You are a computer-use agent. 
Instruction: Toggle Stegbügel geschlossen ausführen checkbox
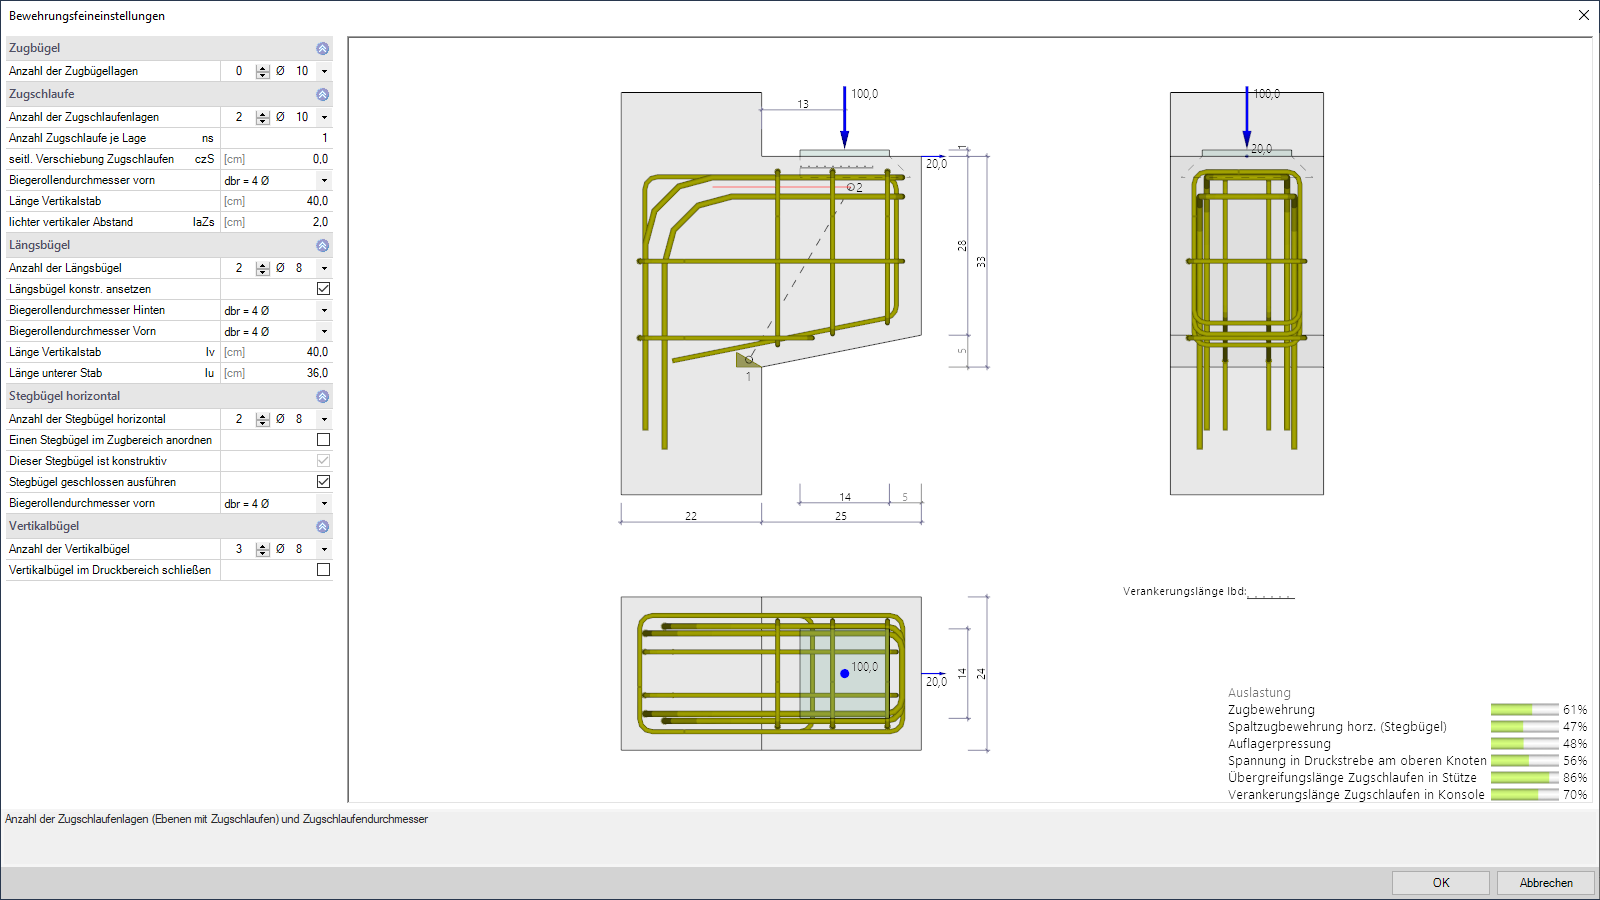coord(323,482)
